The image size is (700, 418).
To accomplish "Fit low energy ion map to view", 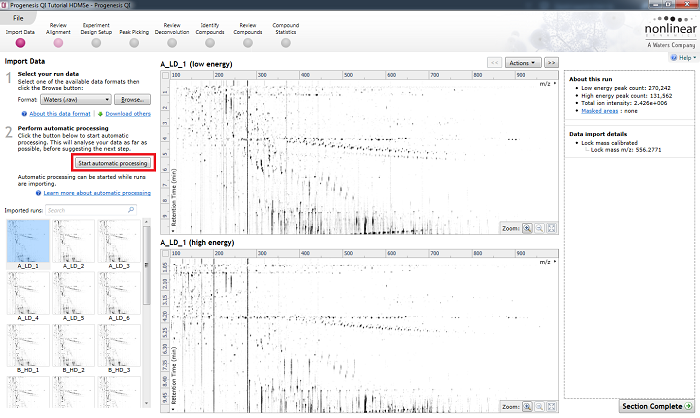I will (x=551, y=228).
